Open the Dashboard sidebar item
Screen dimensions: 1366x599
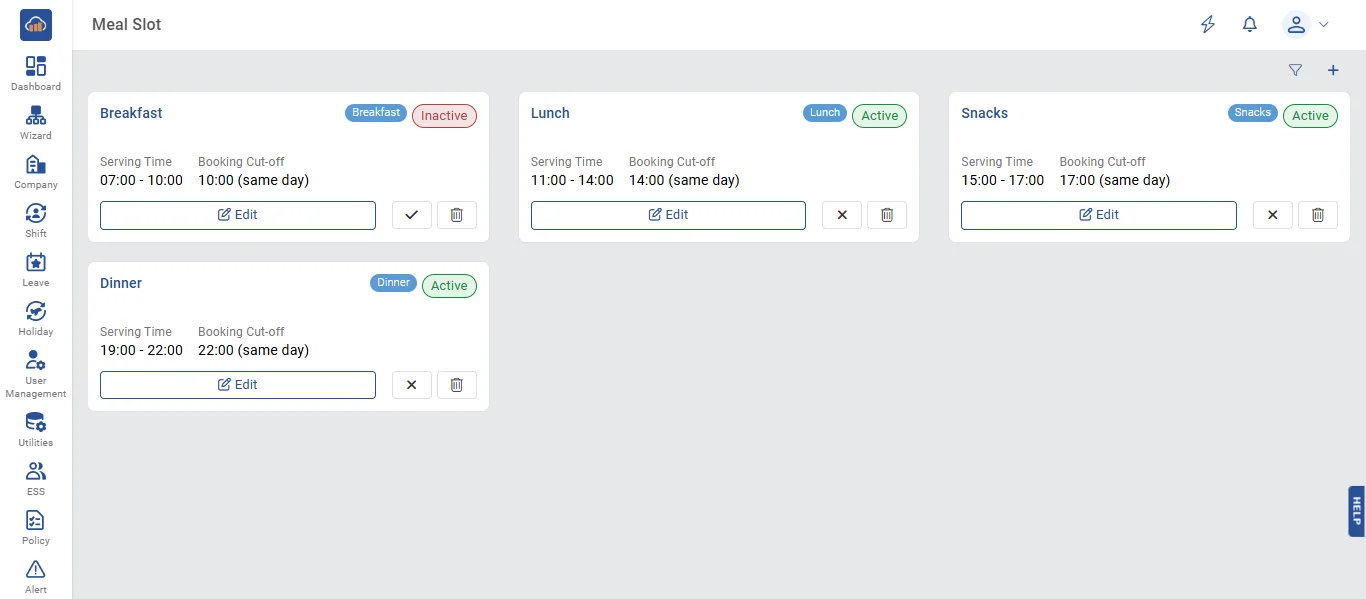(36, 74)
